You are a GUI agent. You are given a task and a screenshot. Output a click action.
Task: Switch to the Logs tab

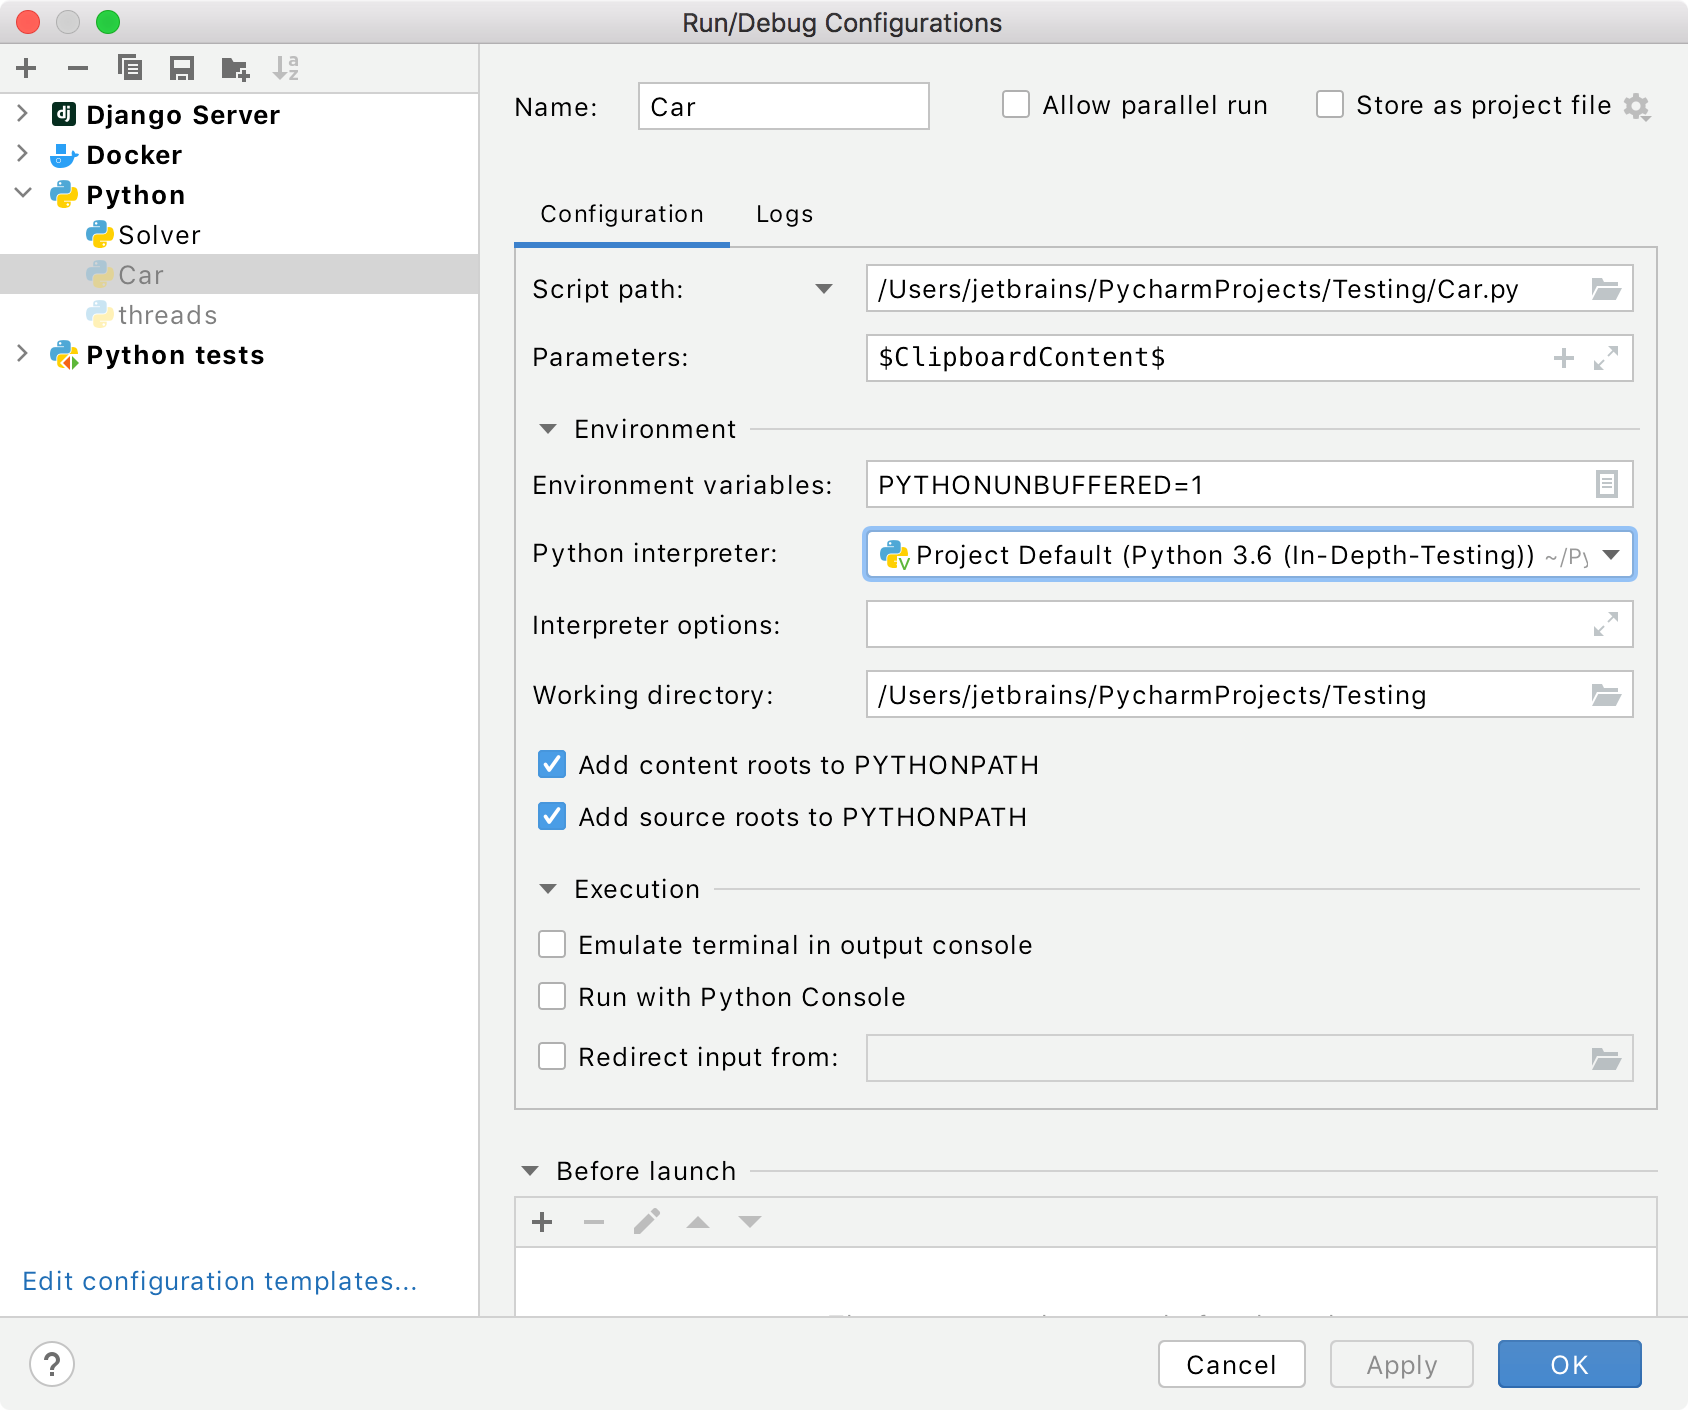[x=784, y=213]
